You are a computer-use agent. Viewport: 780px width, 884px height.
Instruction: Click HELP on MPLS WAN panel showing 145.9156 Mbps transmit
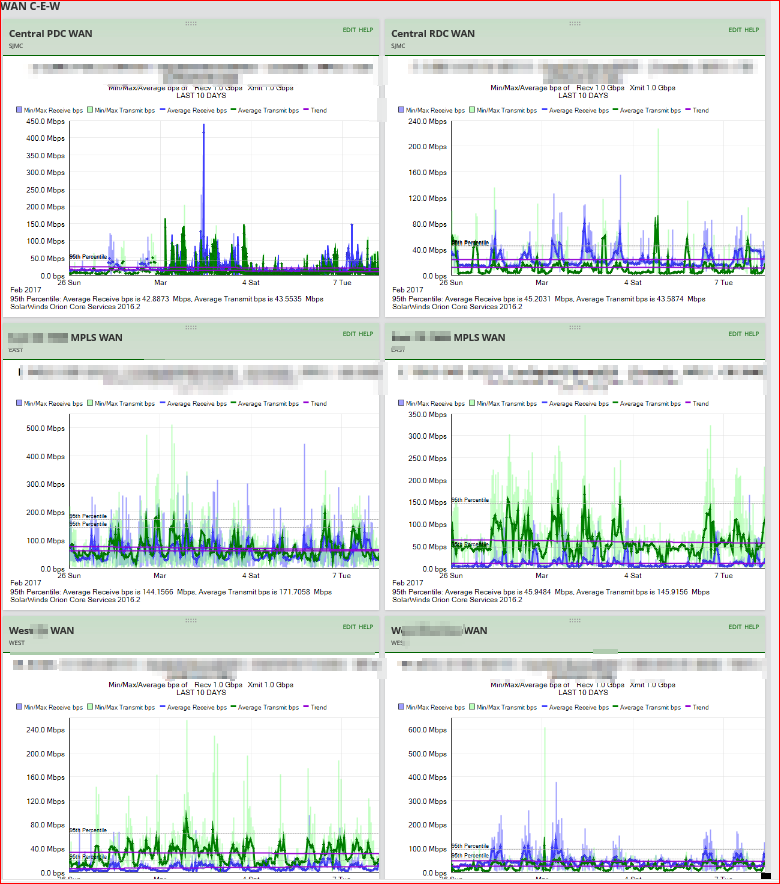[752, 334]
